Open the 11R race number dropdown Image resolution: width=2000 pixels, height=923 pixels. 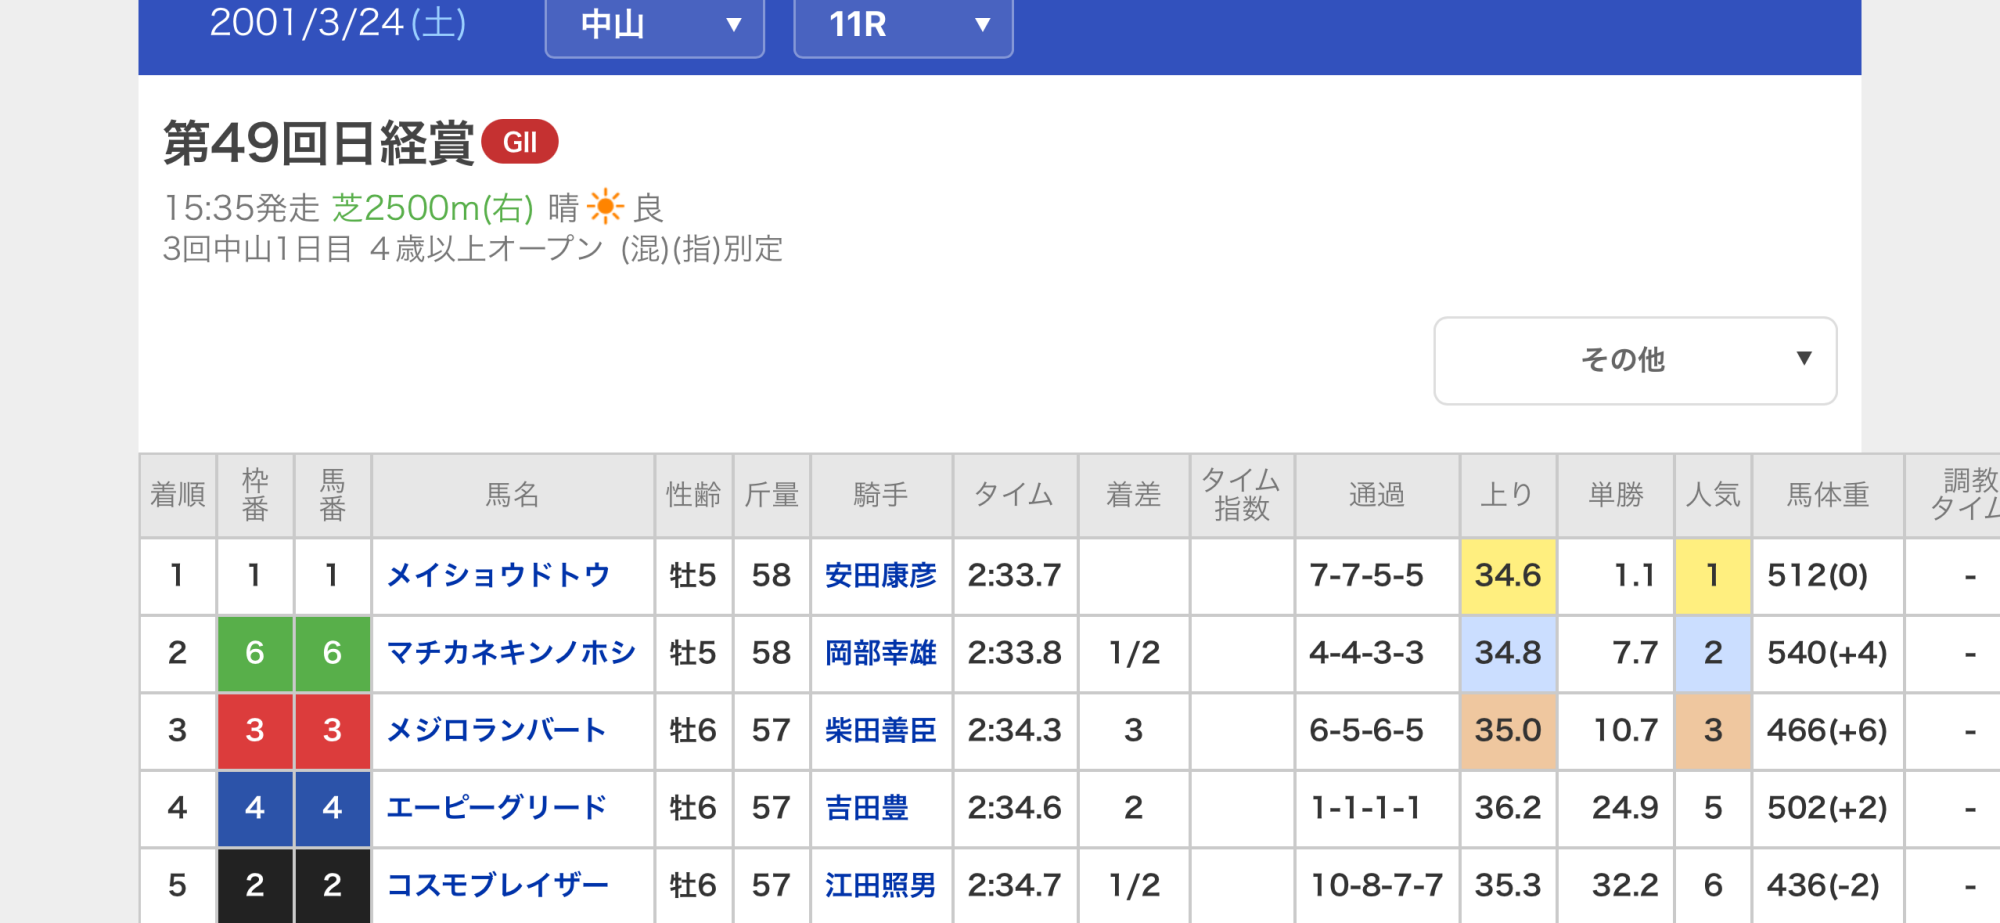pyautogui.click(x=902, y=25)
